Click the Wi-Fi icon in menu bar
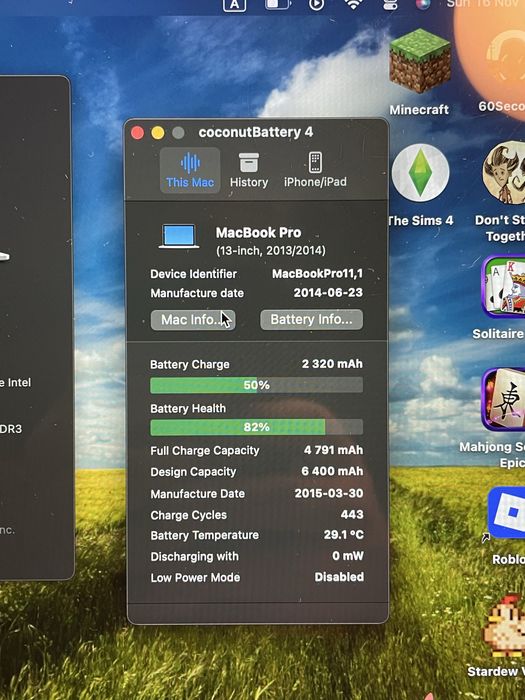The width and height of the screenshot is (525, 700). click(353, 4)
